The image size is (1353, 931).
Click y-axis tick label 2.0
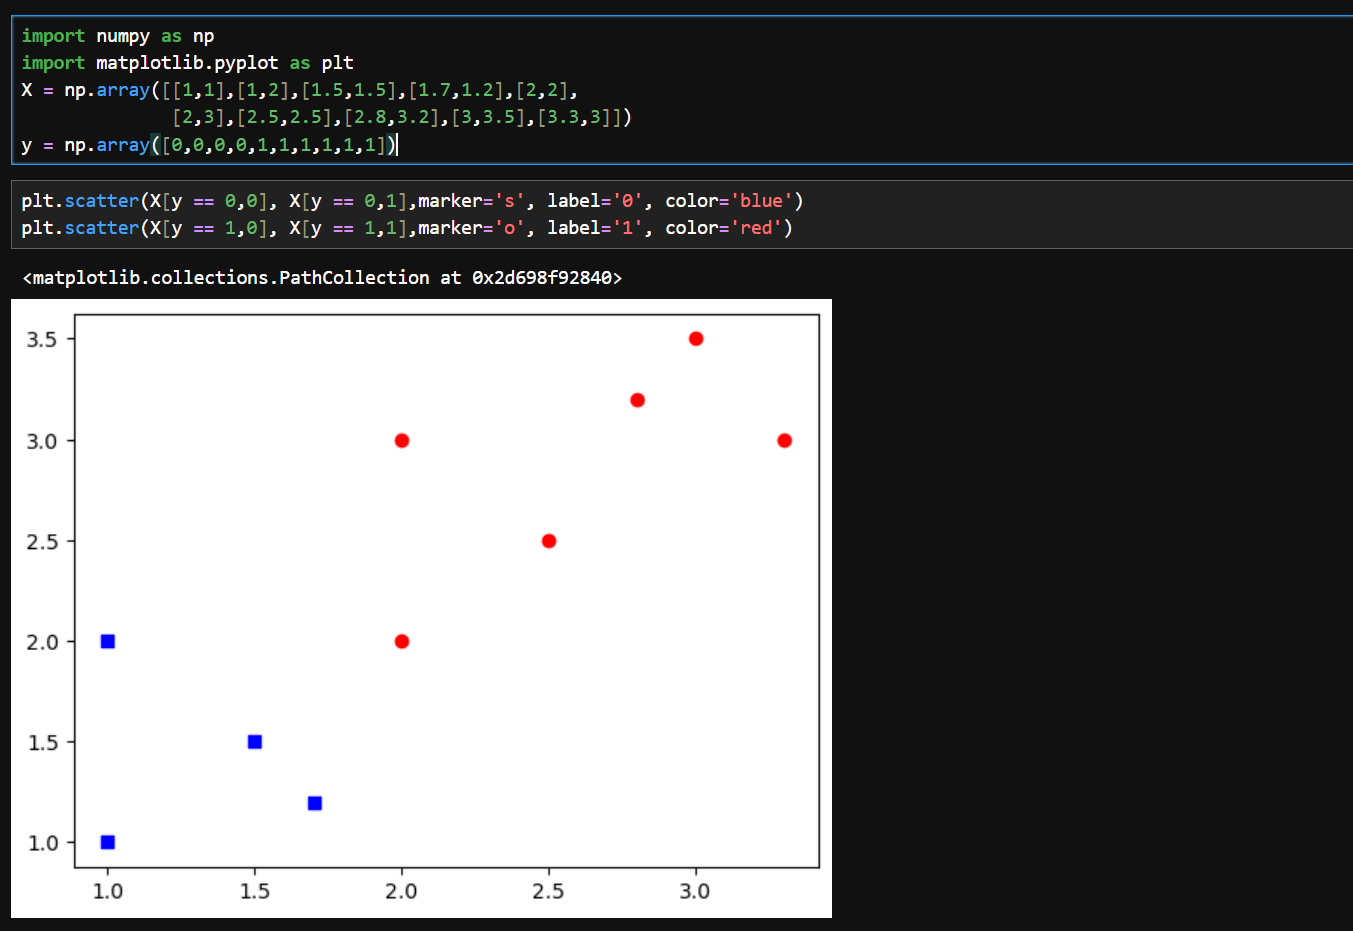tap(42, 642)
